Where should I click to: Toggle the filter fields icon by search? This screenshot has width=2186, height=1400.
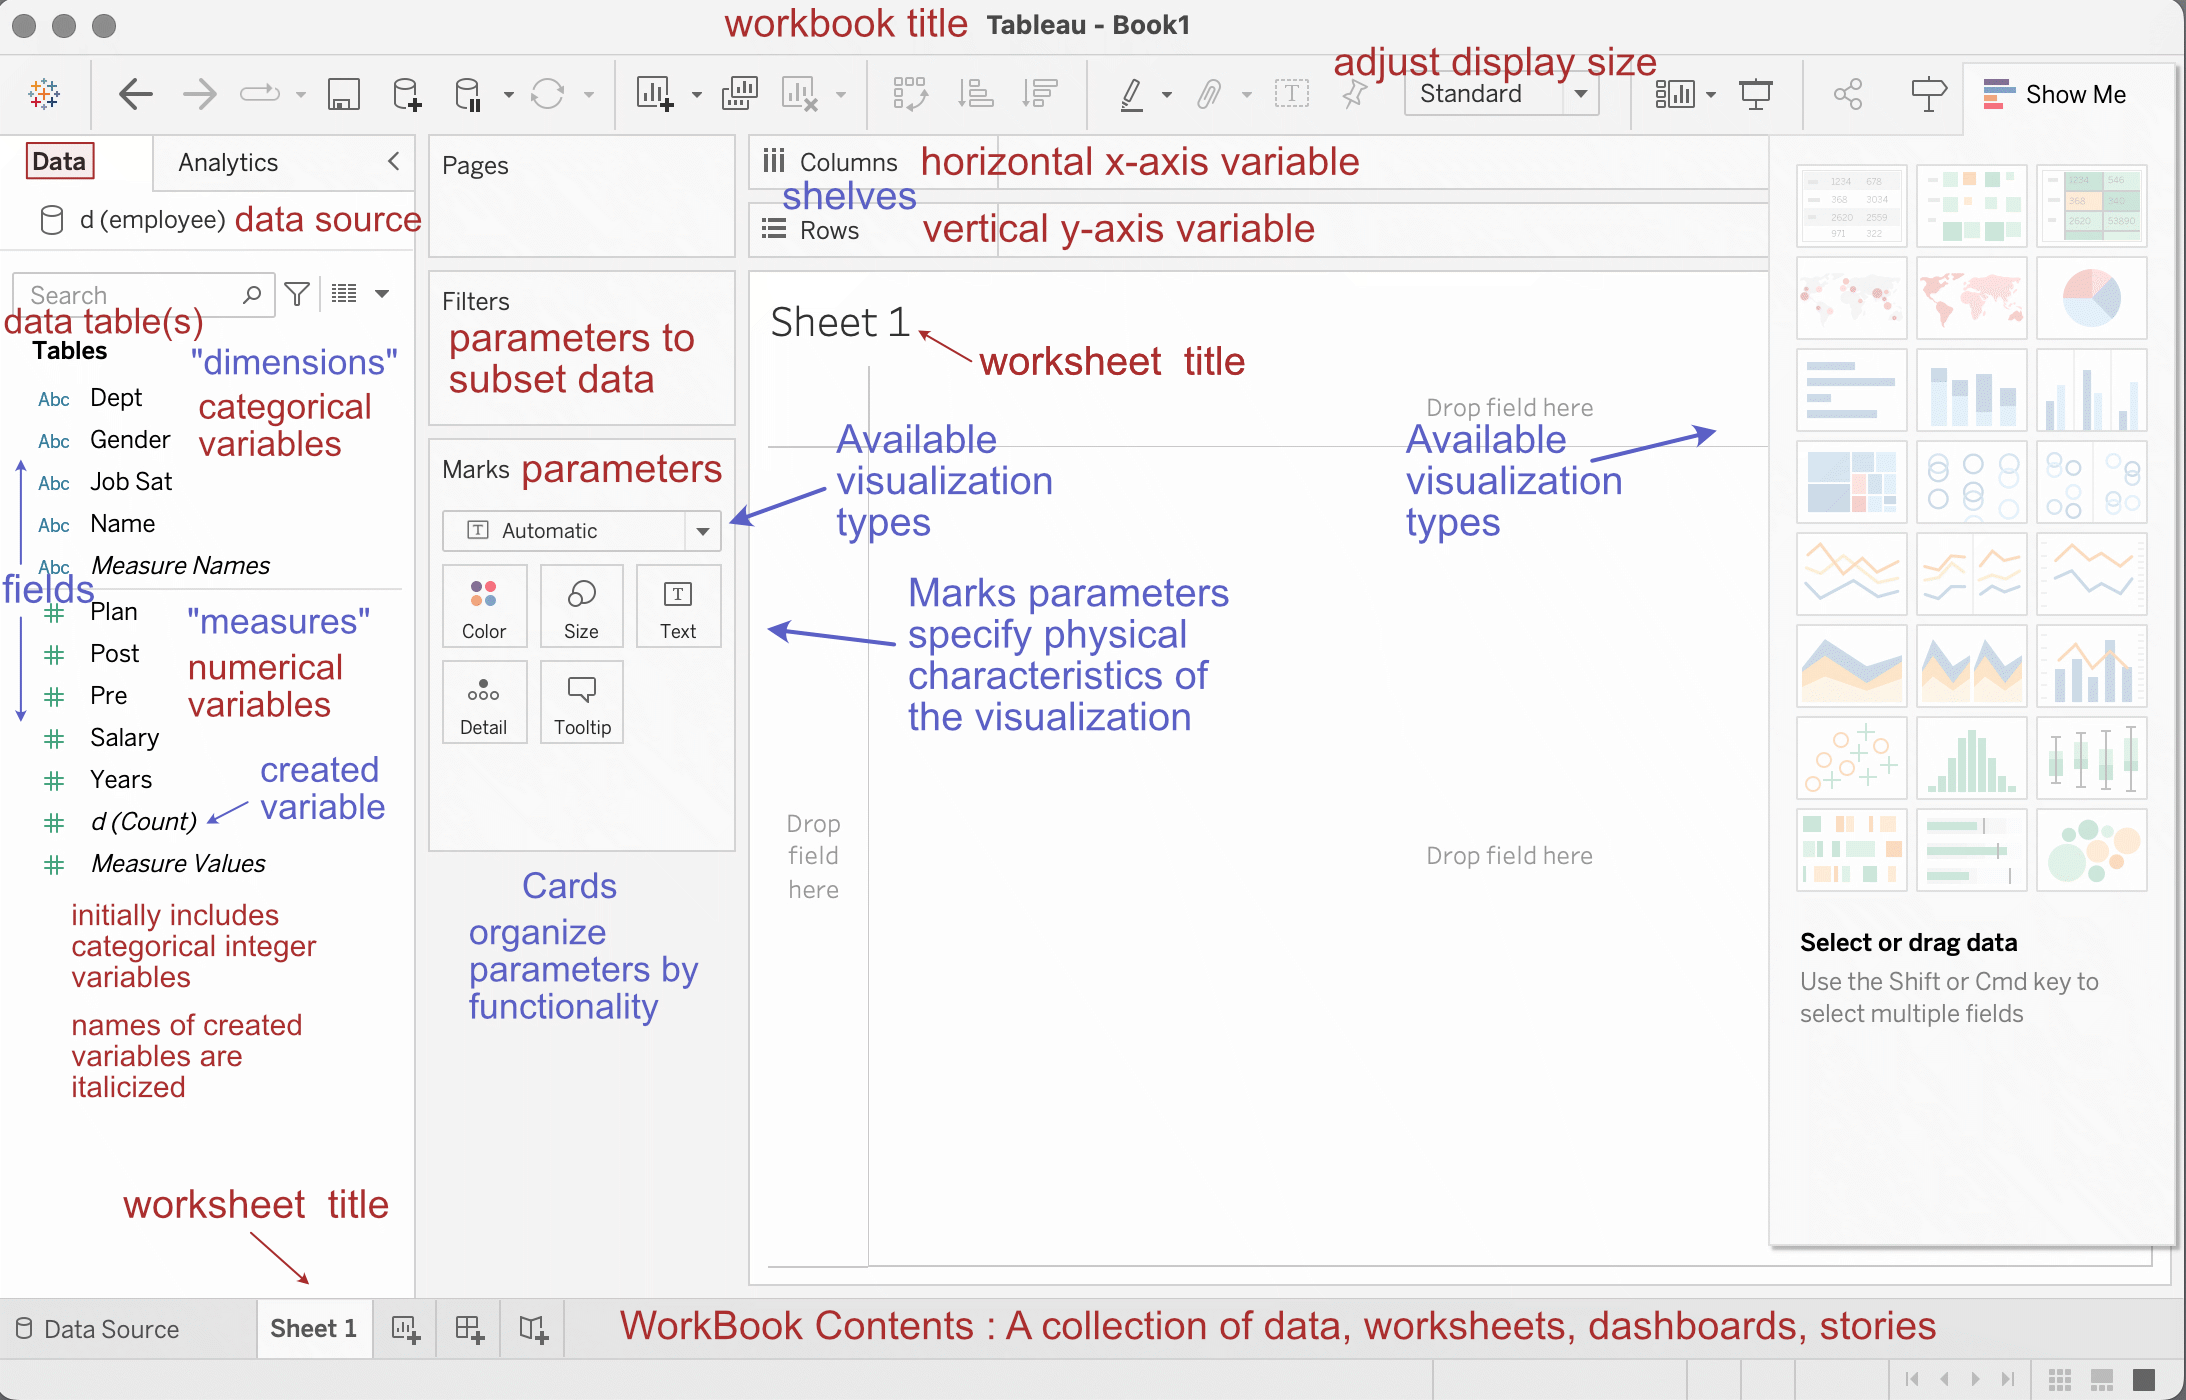click(x=297, y=294)
